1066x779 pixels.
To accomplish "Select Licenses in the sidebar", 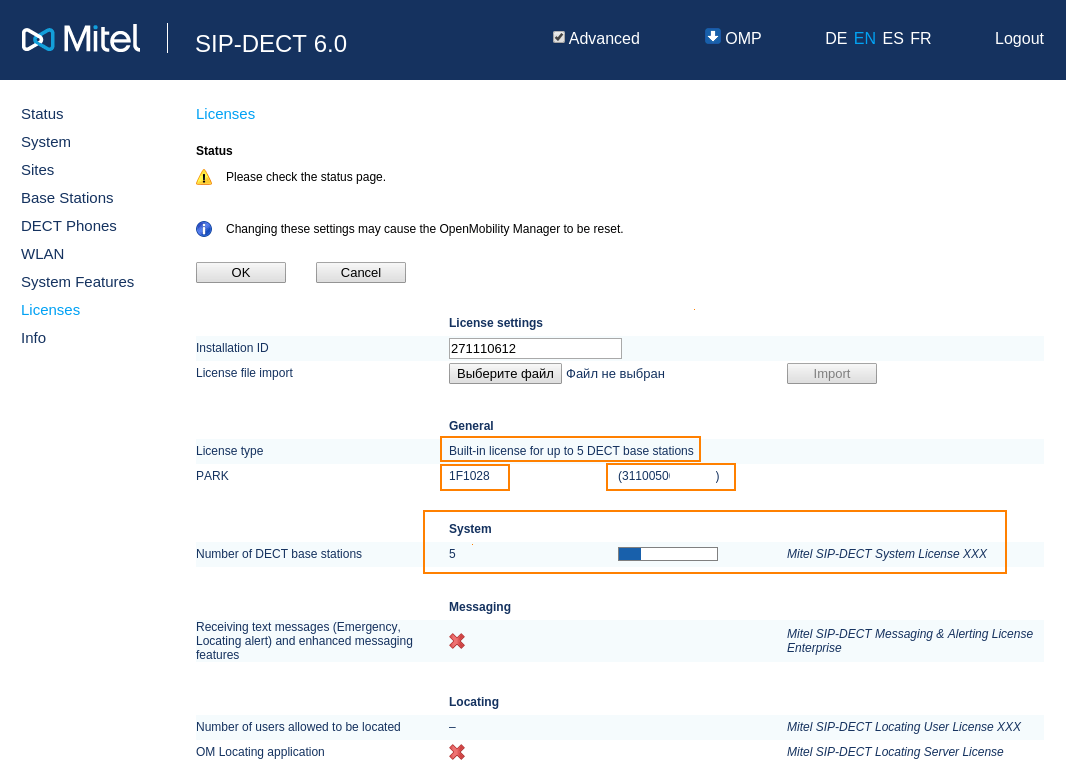I will (50, 310).
